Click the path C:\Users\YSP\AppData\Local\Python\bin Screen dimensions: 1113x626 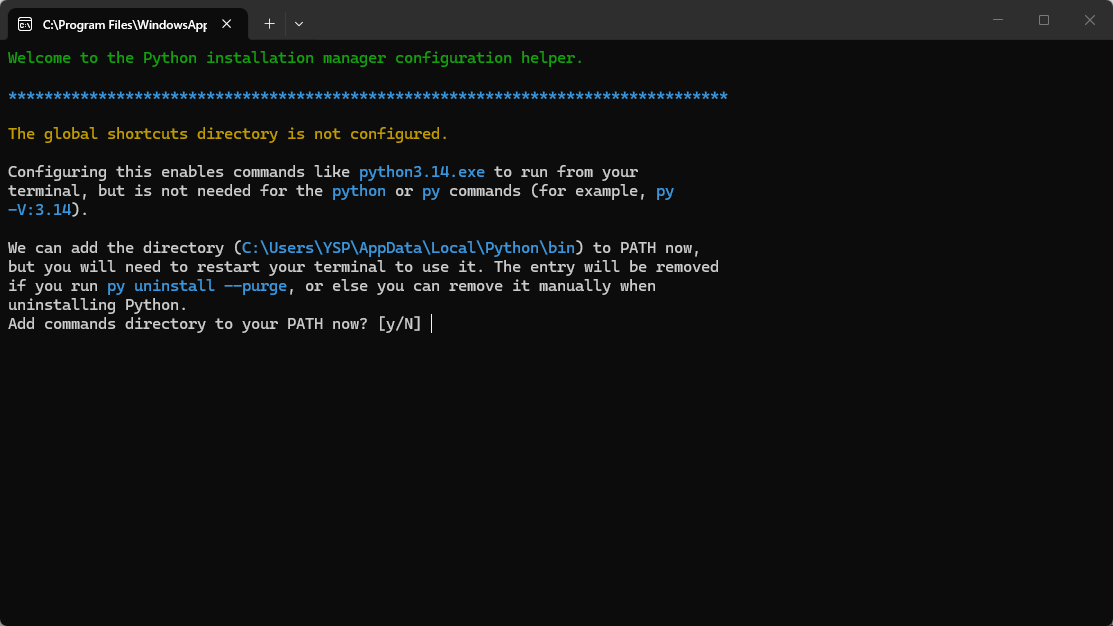click(408, 248)
